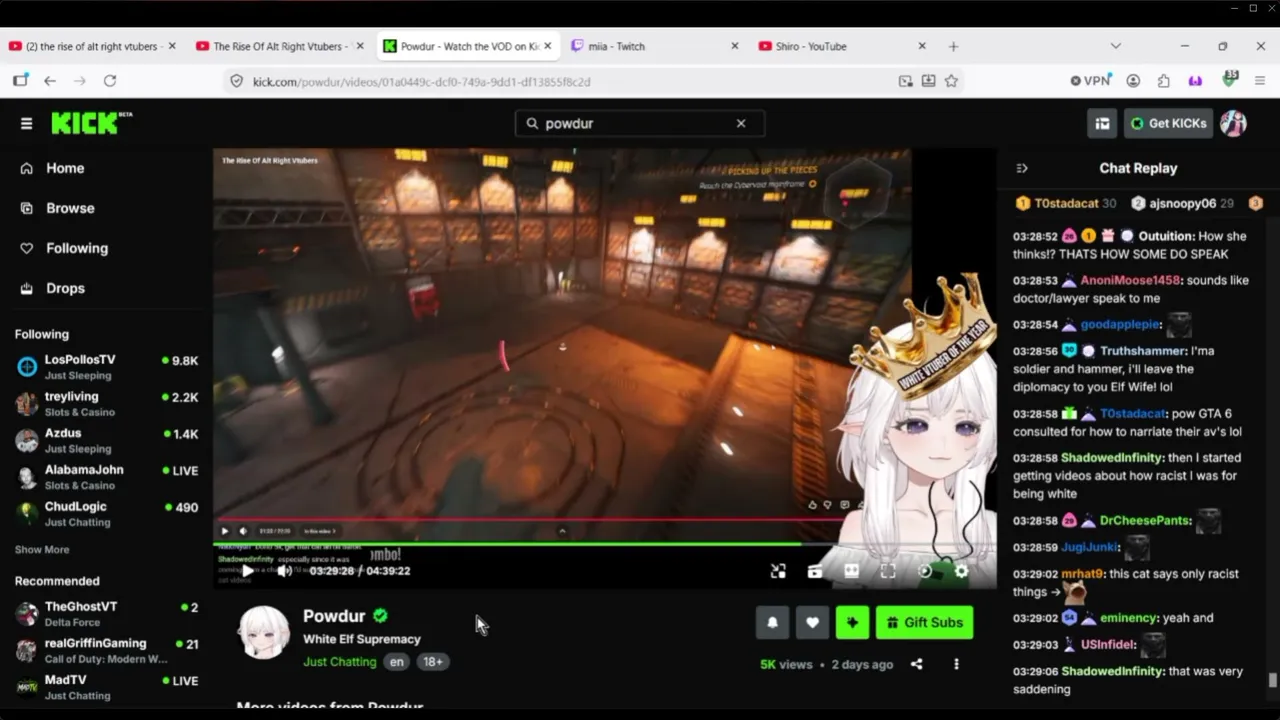
Task: Click the KICK logo to go home
Action: [91, 122]
